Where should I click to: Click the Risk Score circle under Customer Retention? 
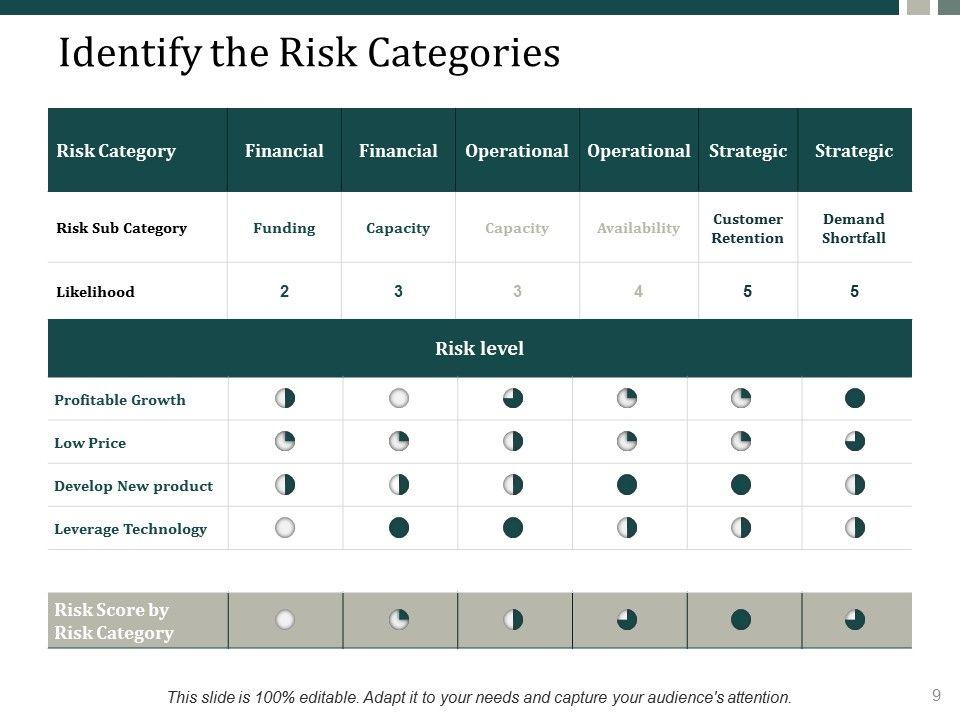741,620
